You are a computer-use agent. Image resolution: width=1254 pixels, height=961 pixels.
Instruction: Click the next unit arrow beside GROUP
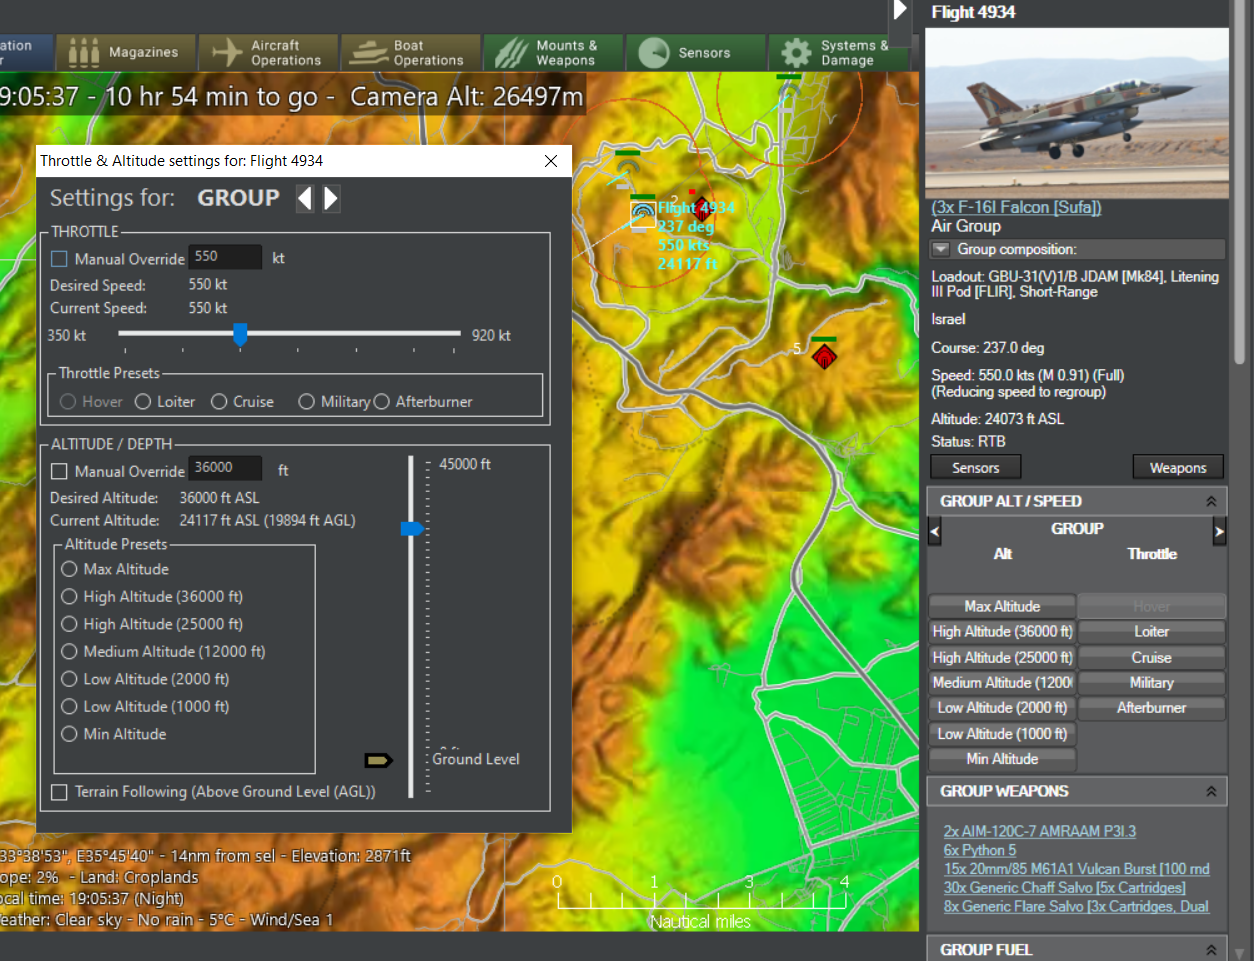331,198
